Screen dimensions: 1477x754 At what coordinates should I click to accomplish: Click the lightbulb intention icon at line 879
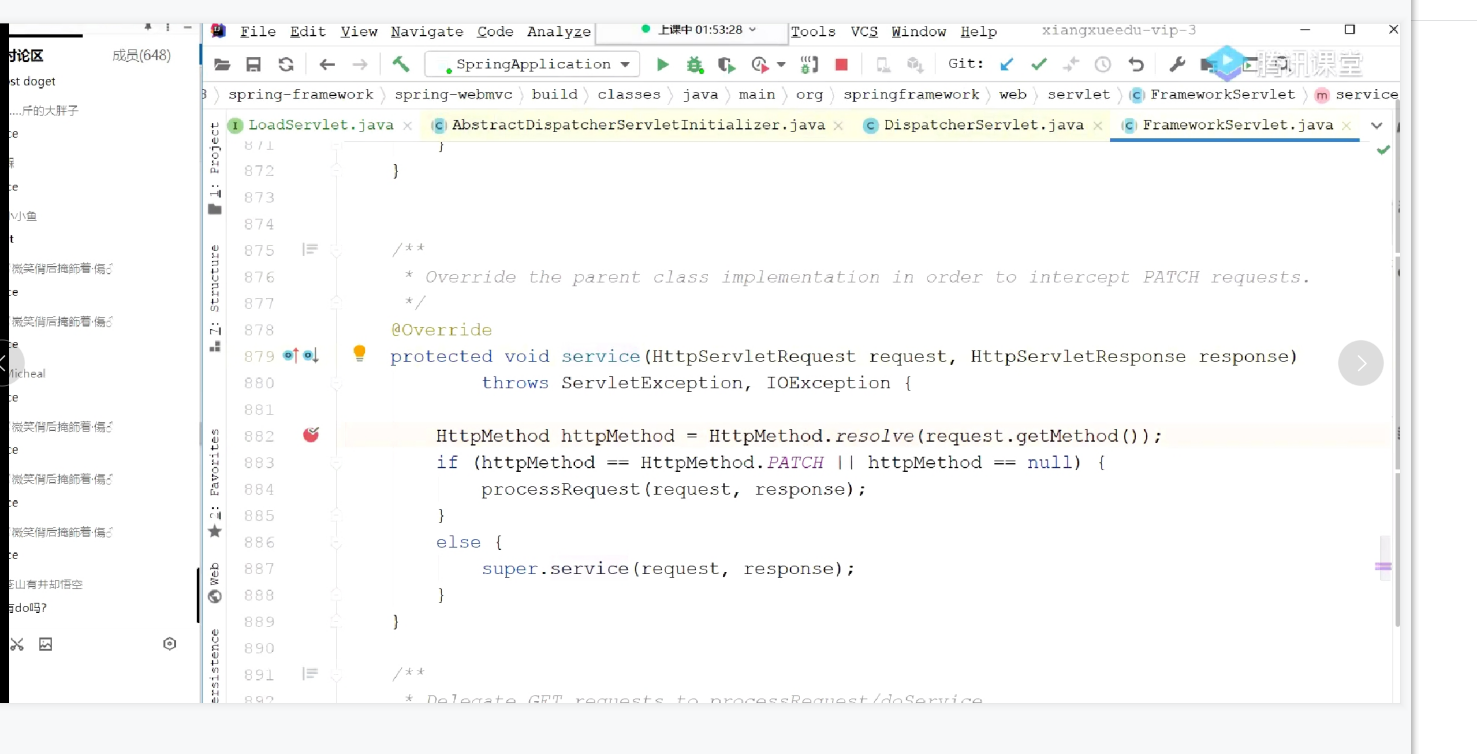click(x=360, y=353)
